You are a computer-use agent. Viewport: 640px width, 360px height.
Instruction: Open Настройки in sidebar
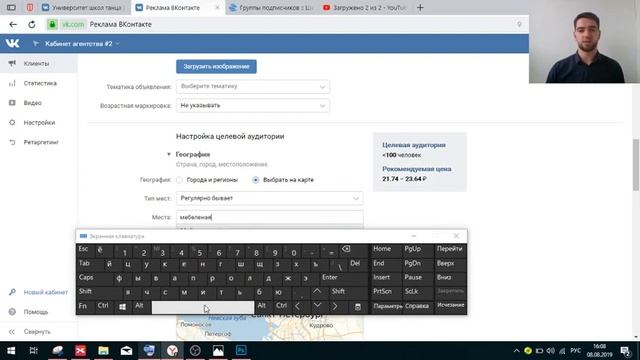pyautogui.click(x=38, y=122)
